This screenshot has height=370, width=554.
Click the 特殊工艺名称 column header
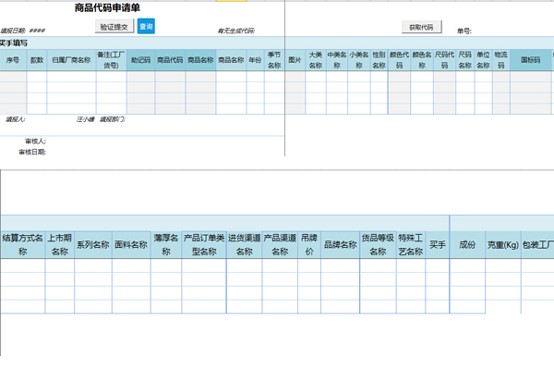[x=411, y=245]
